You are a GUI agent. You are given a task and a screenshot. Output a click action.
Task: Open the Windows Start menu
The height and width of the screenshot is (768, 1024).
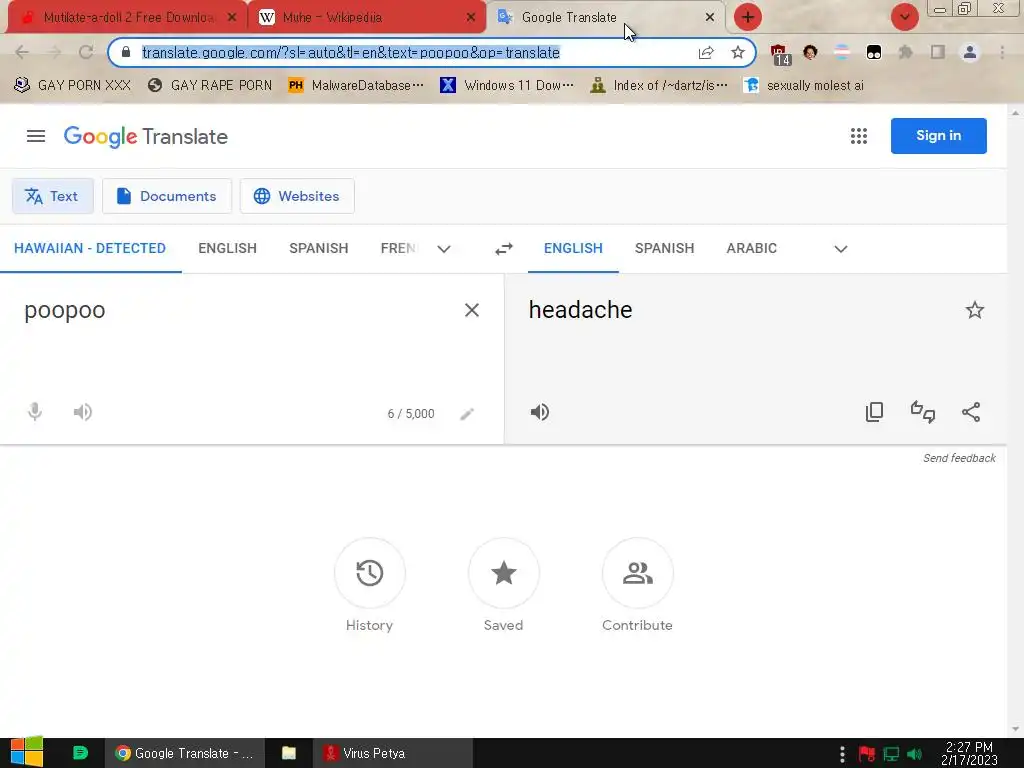coord(26,752)
